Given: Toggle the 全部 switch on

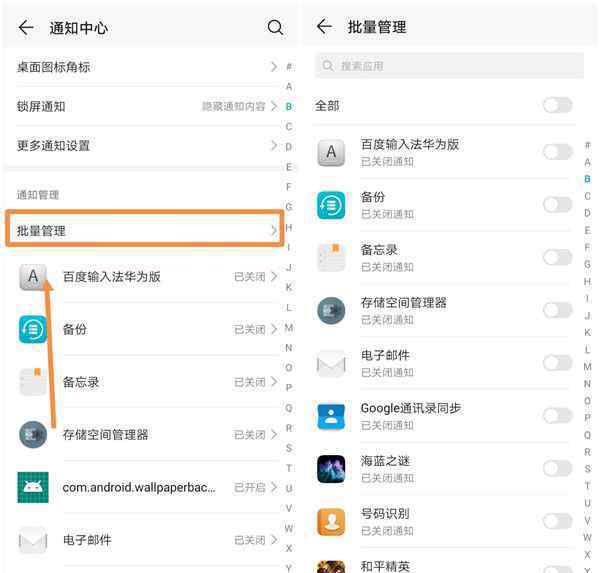Looking at the screenshot, I should (x=558, y=105).
